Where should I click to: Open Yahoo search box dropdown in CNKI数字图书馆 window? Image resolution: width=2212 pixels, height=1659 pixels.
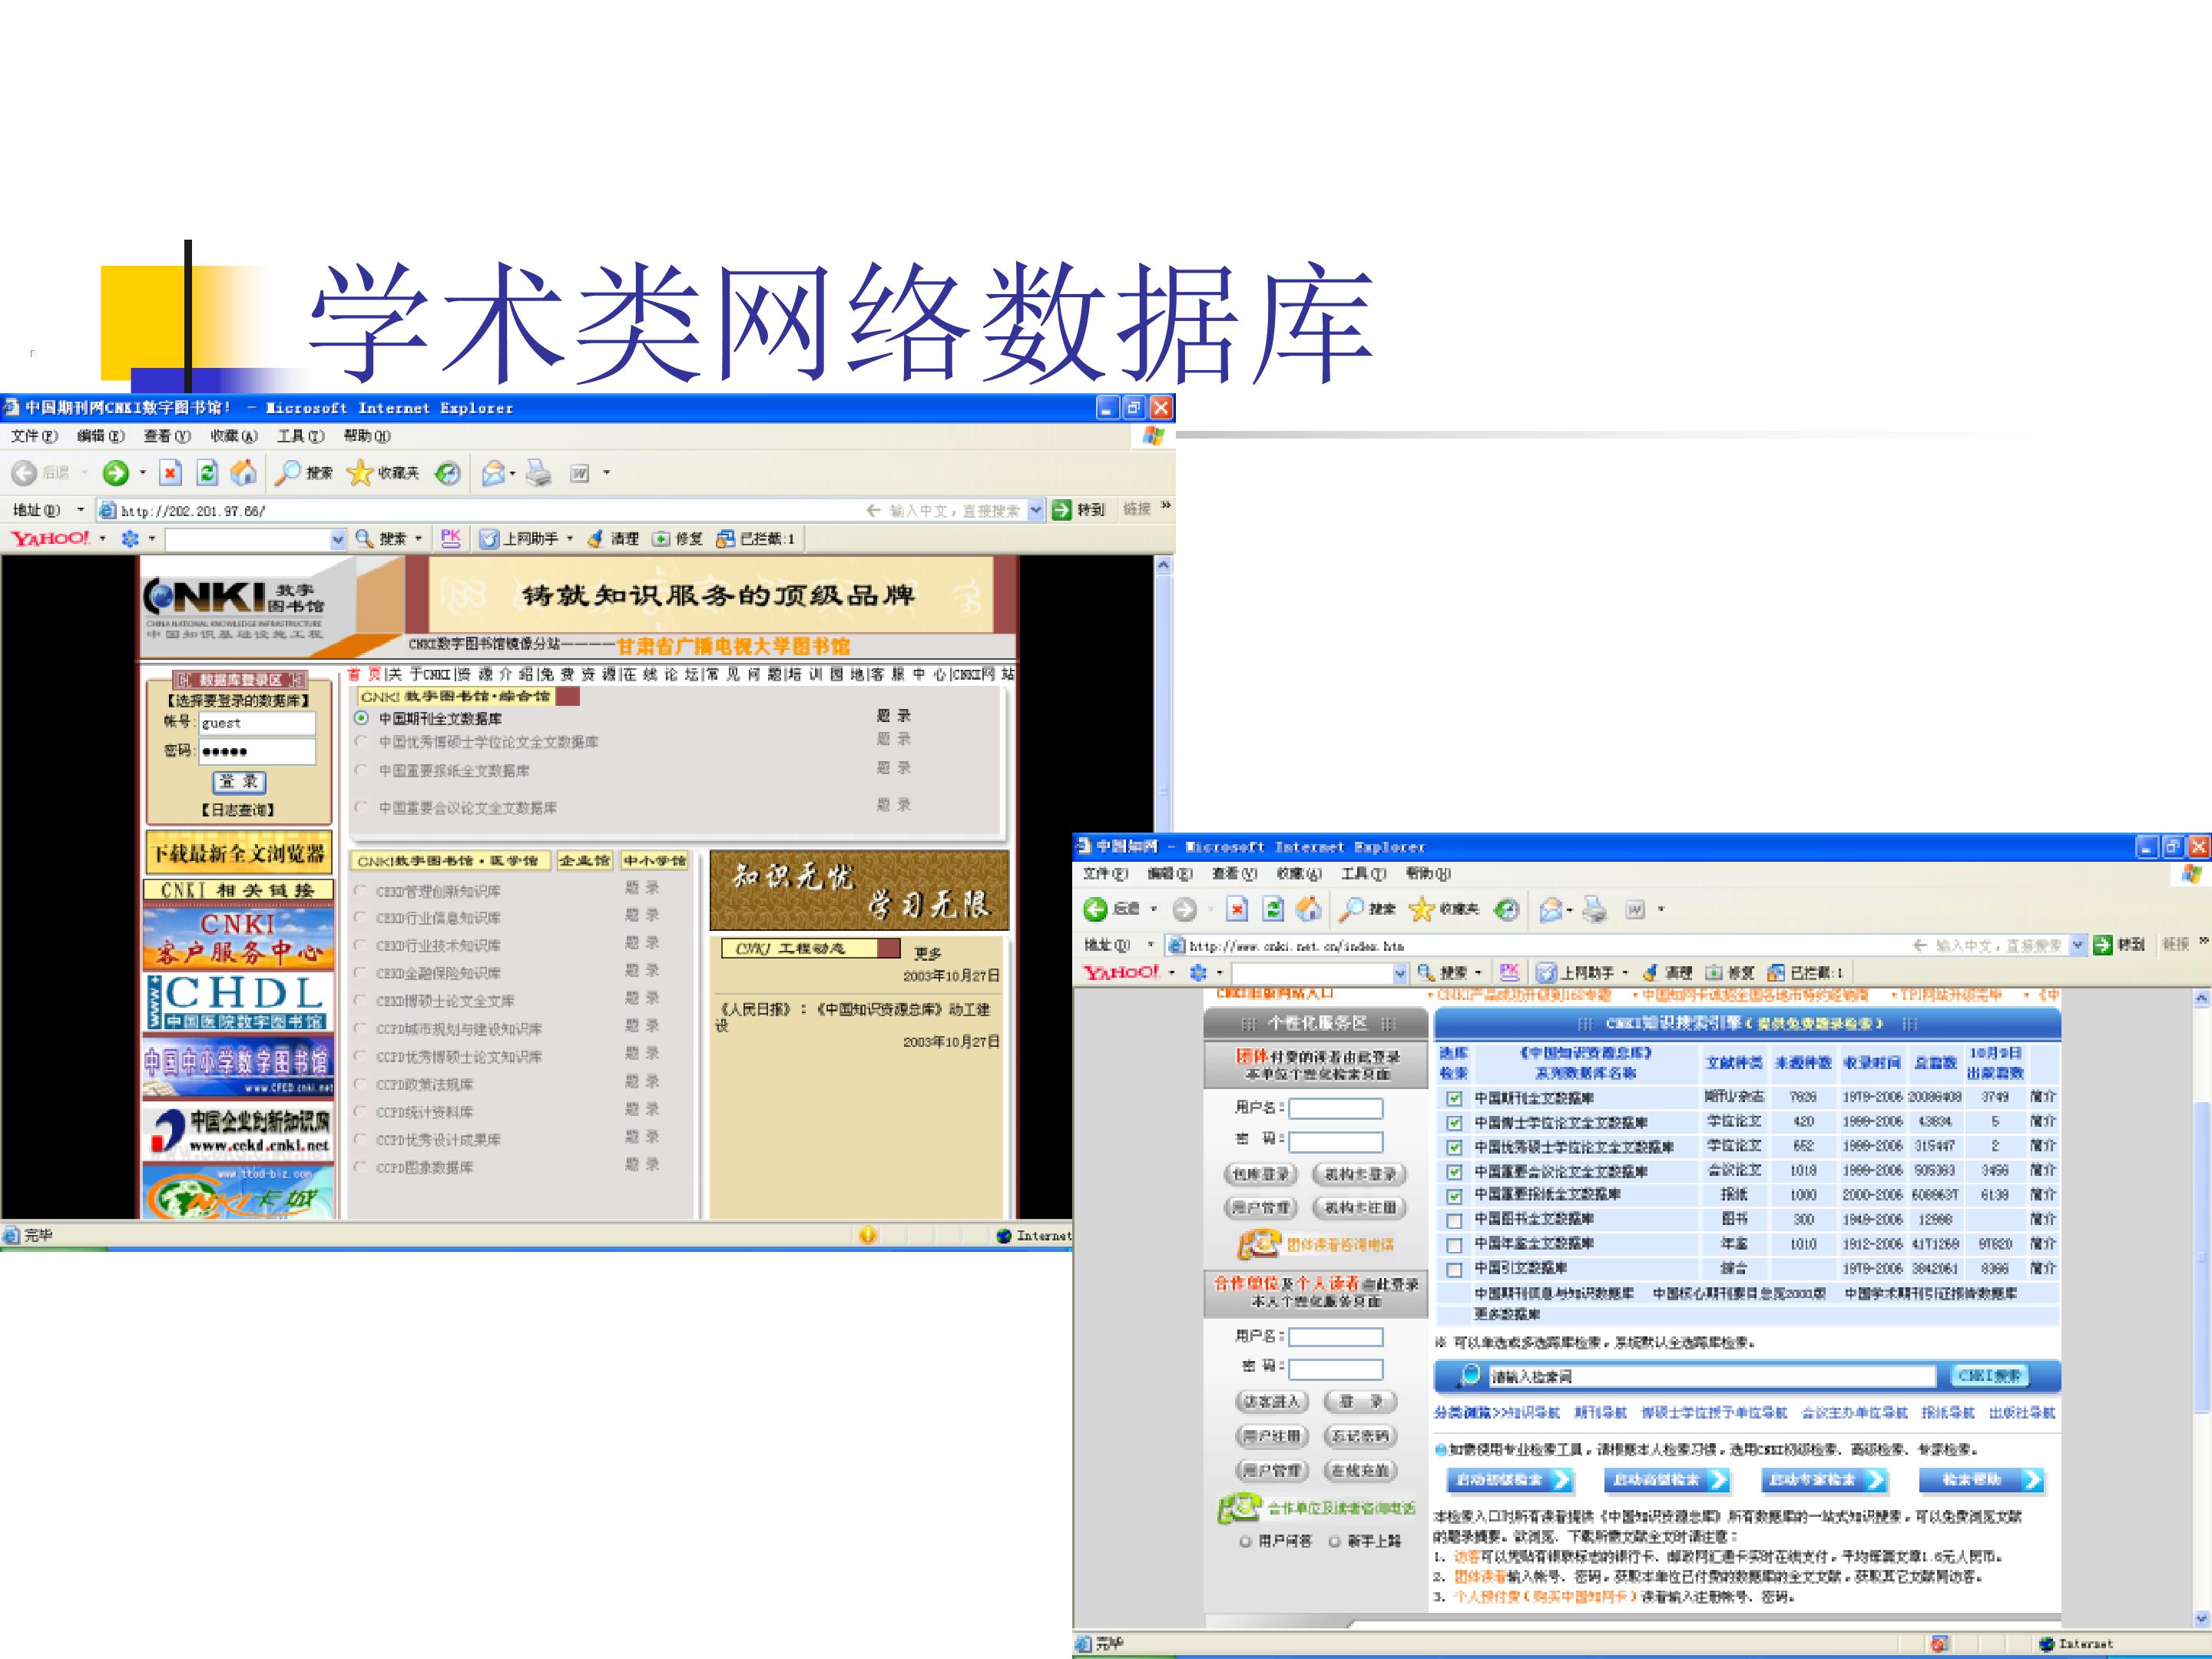pos(338,540)
